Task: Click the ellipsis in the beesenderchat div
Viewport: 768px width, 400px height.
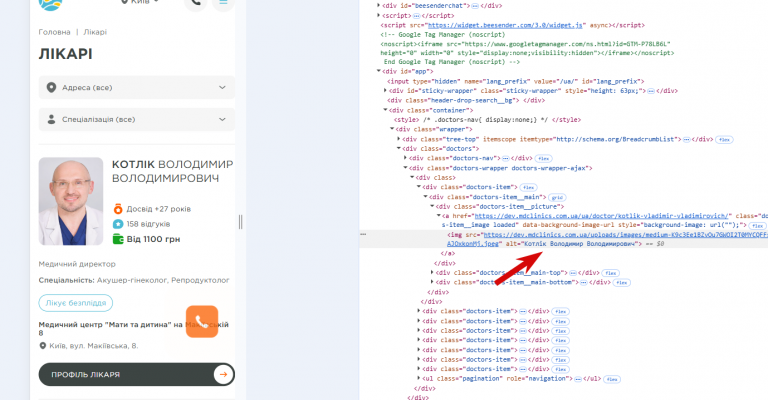Action: 475,6
